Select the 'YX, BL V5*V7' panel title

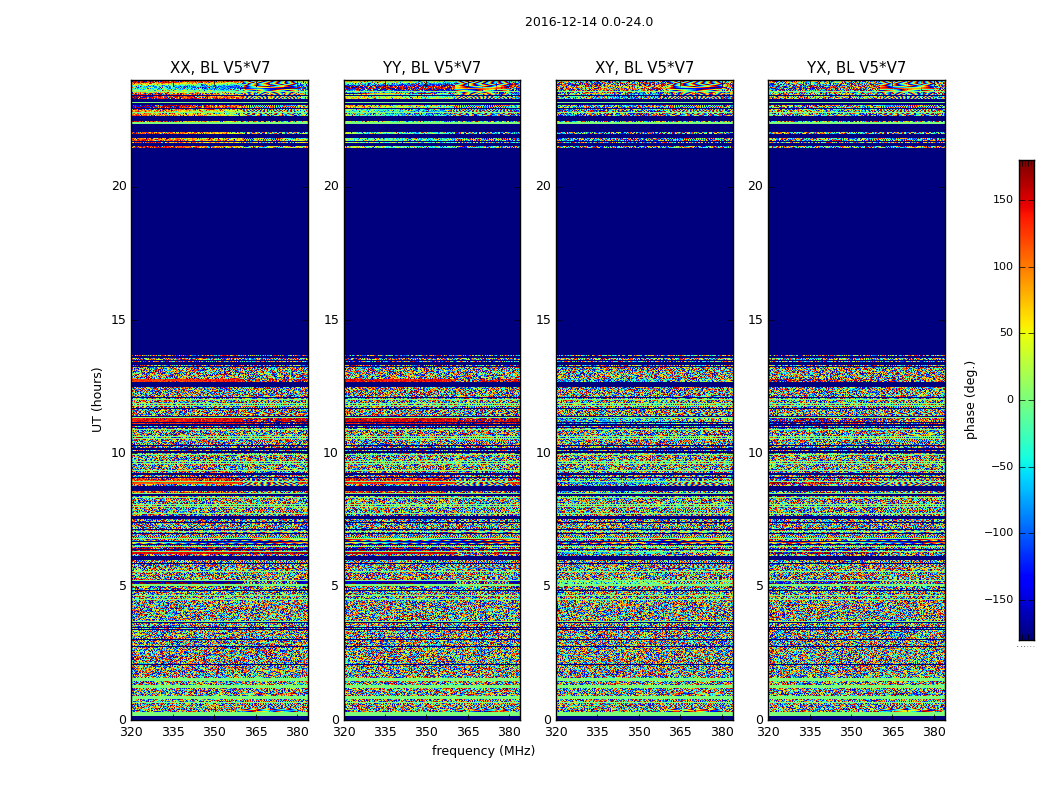coord(856,68)
